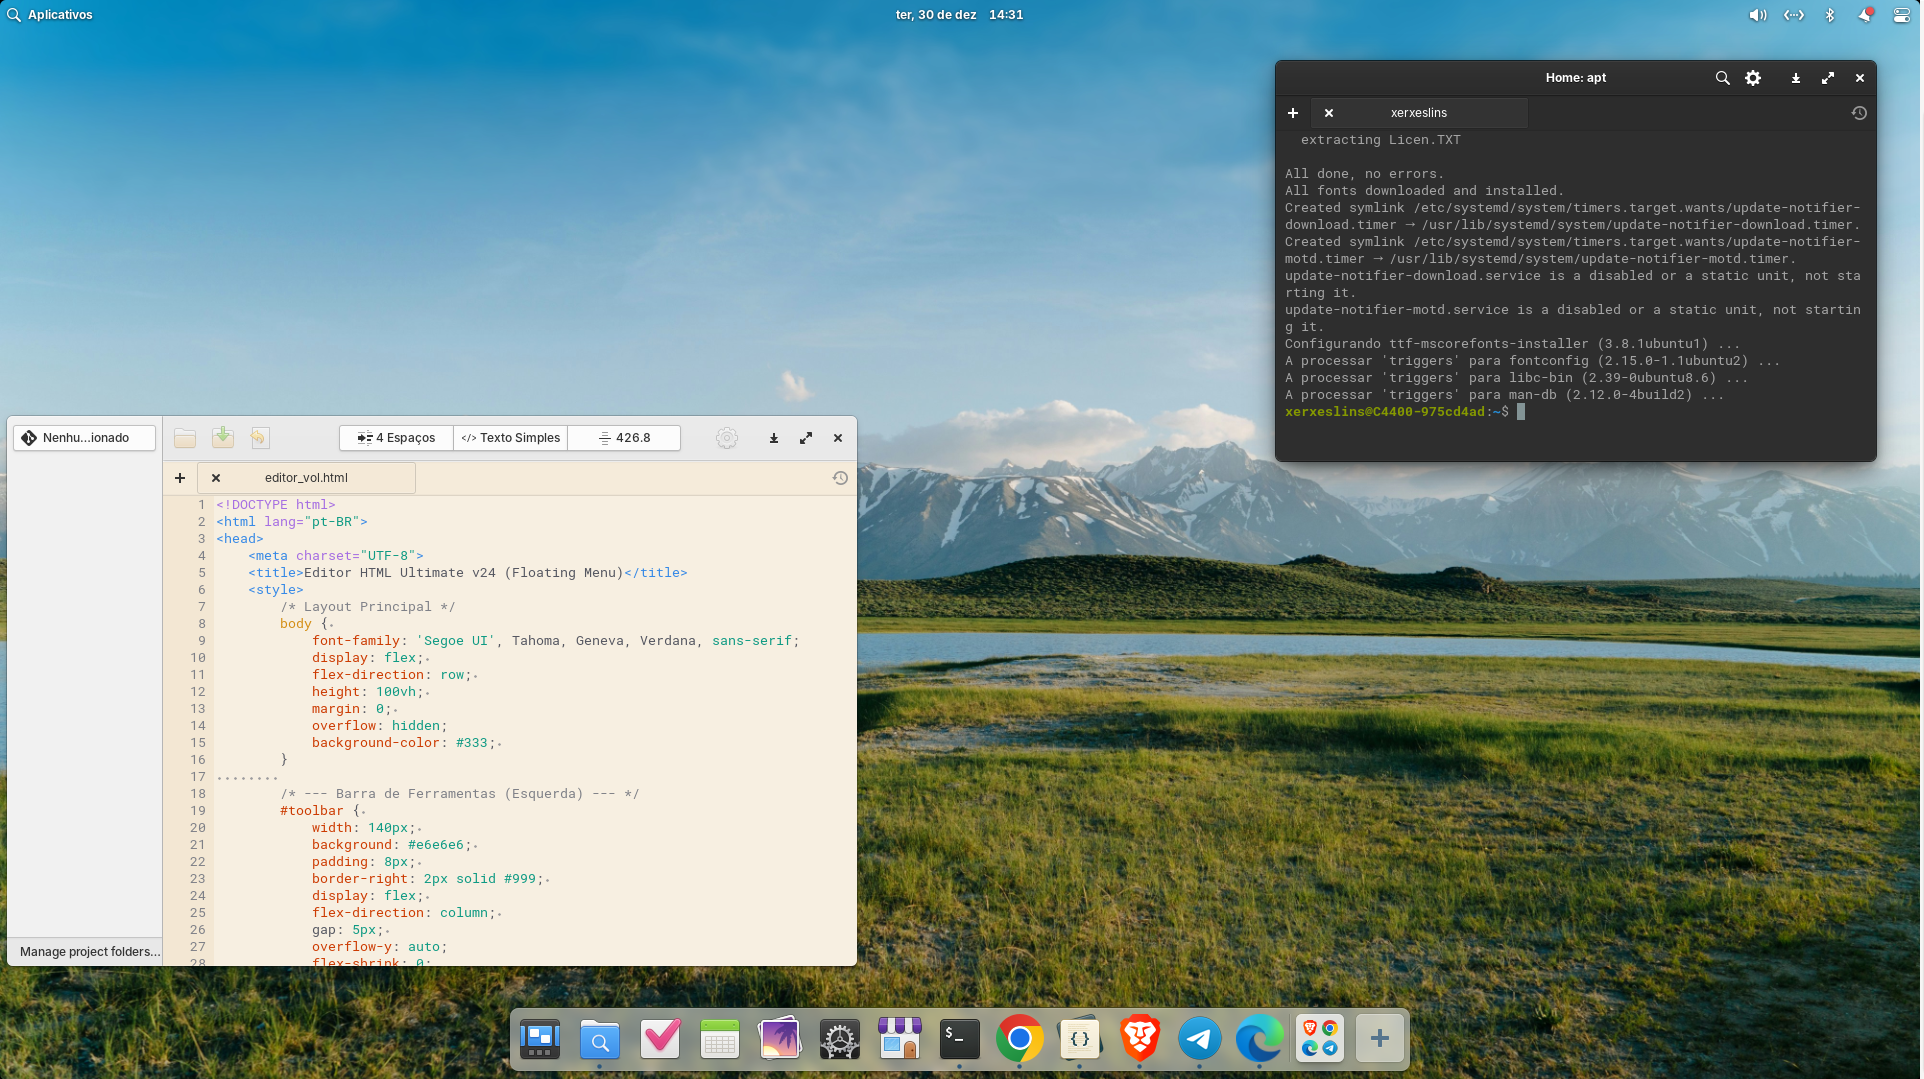Select the xerxeslins terminal tab
Image resolution: width=1924 pixels, height=1079 pixels.
point(1418,113)
